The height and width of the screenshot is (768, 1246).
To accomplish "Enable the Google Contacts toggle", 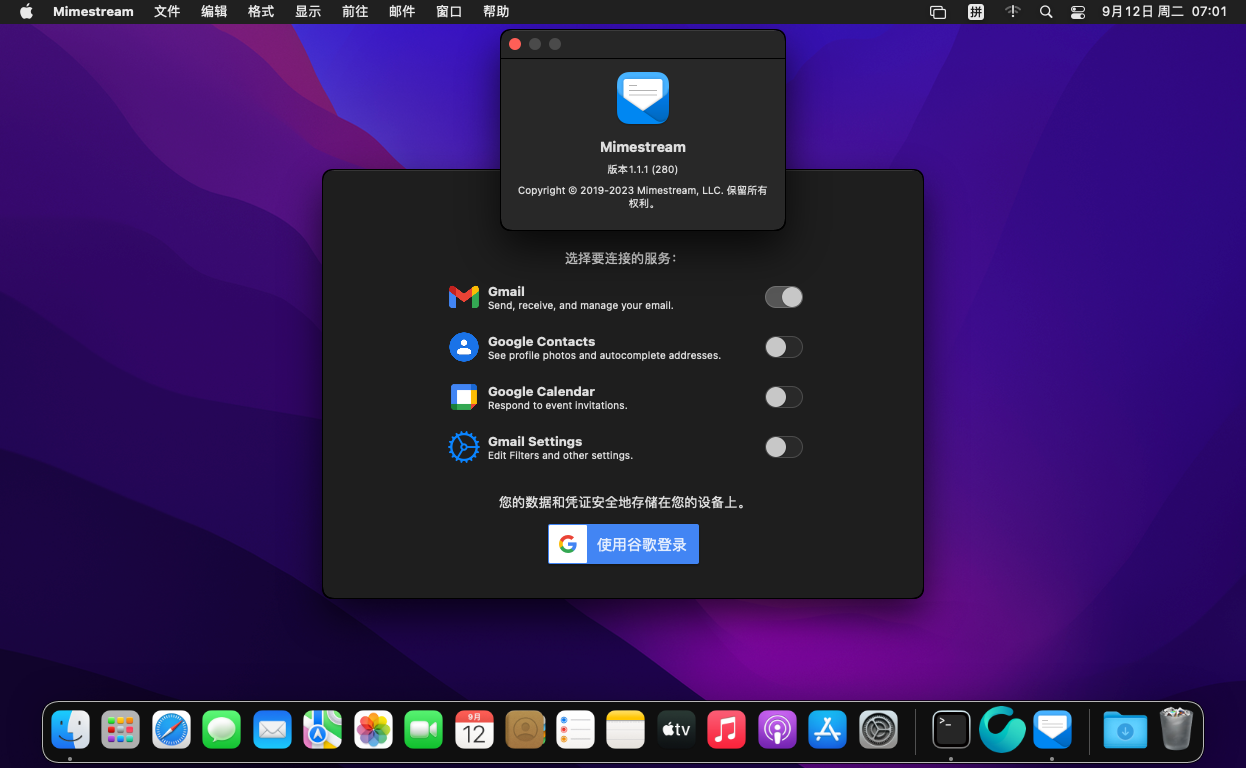I will tap(784, 347).
